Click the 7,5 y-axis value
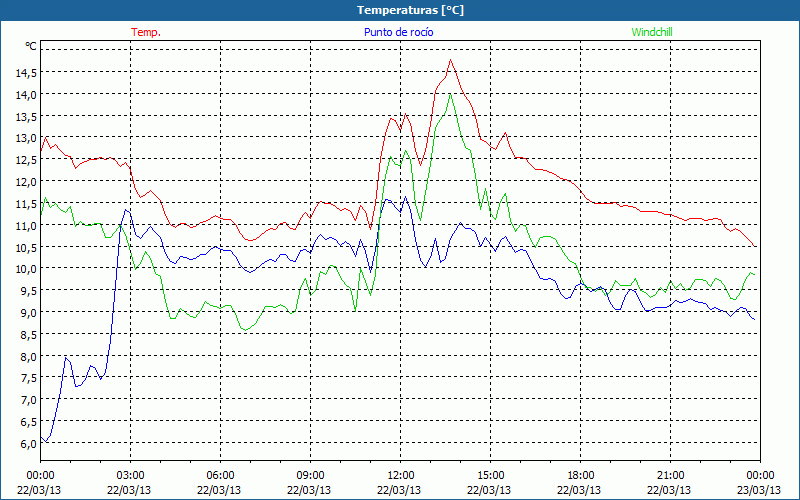 pos(28,378)
